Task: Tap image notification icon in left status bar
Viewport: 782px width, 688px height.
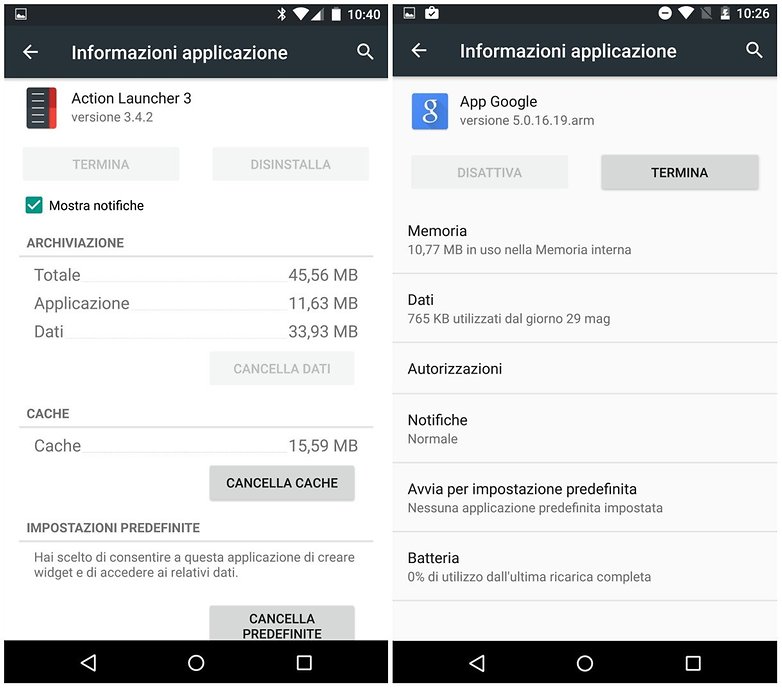Action: 21,14
